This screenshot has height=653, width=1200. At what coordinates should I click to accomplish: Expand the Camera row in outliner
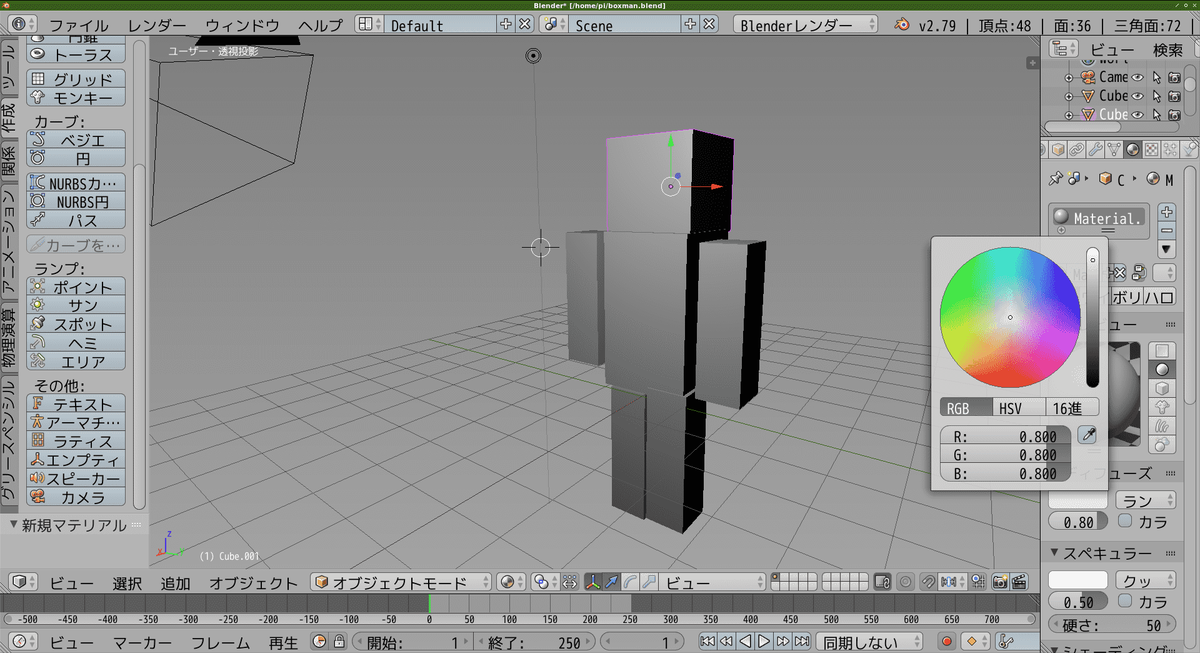[1069, 78]
